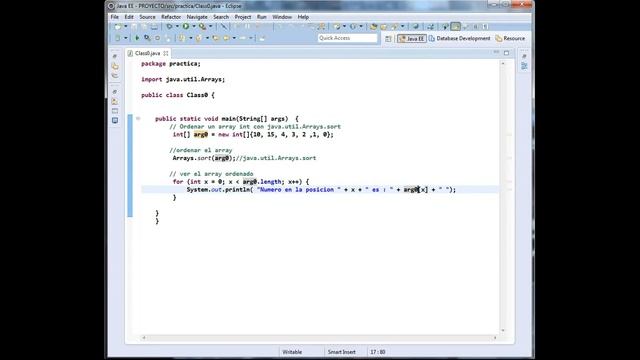
Task: Click the 'Writable' status bar entry
Action: [292, 352]
